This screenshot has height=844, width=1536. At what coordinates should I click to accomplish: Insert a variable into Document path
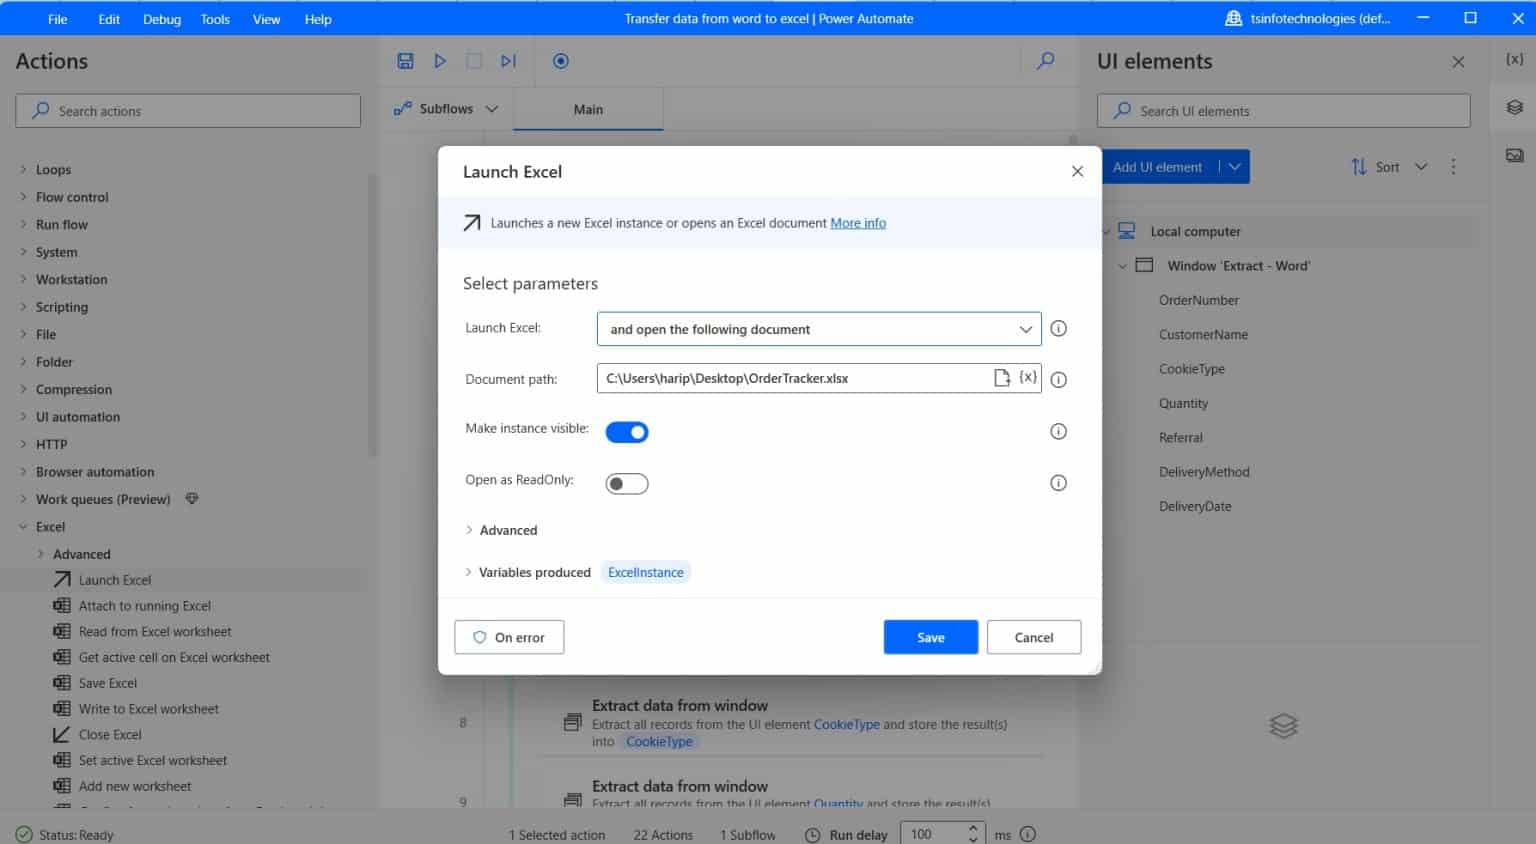pos(1027,377)
